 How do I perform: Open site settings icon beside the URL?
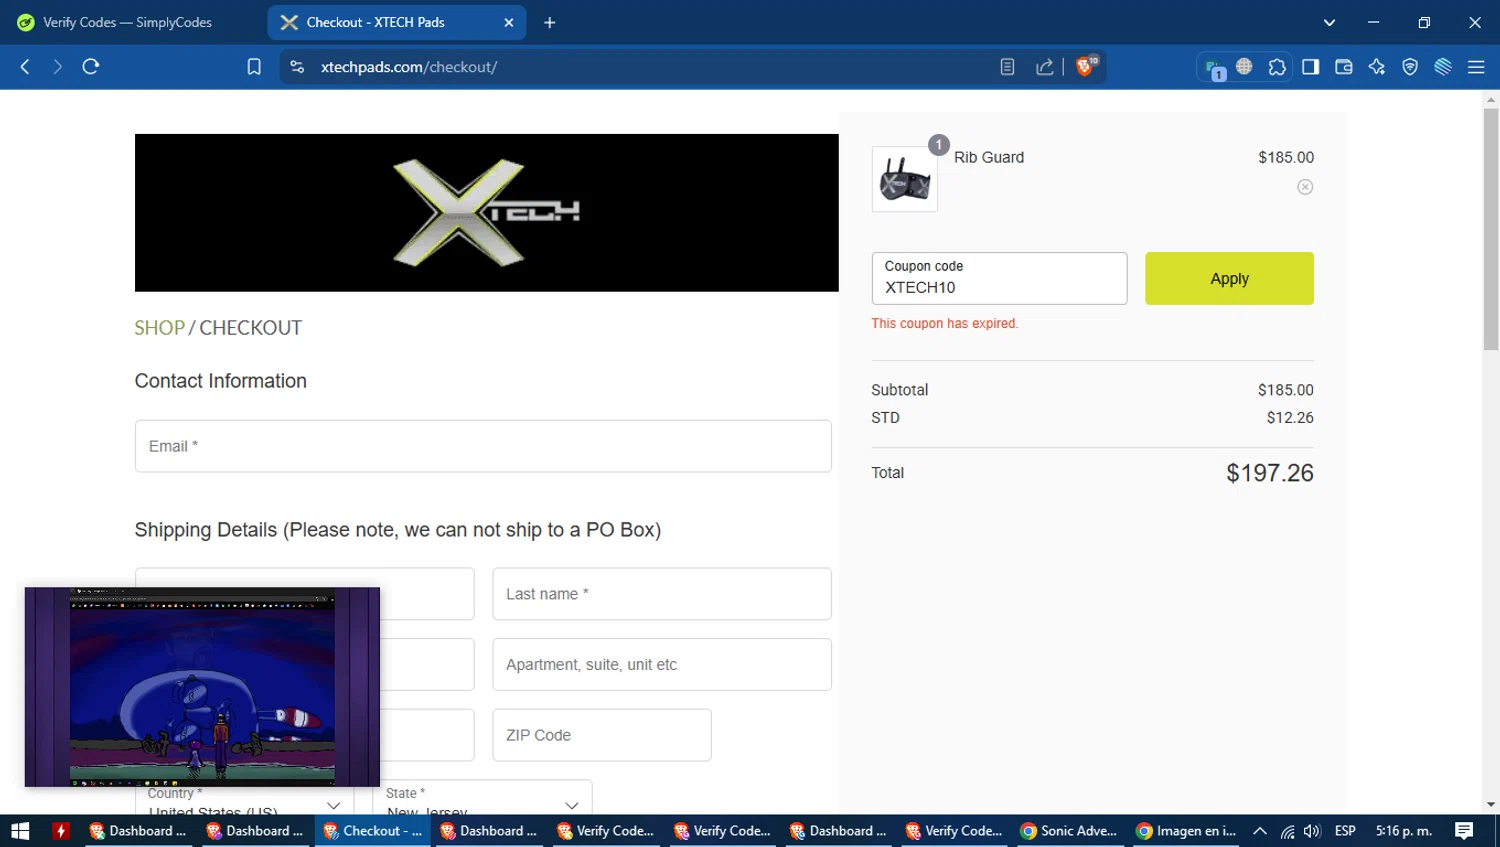point(297,67)
